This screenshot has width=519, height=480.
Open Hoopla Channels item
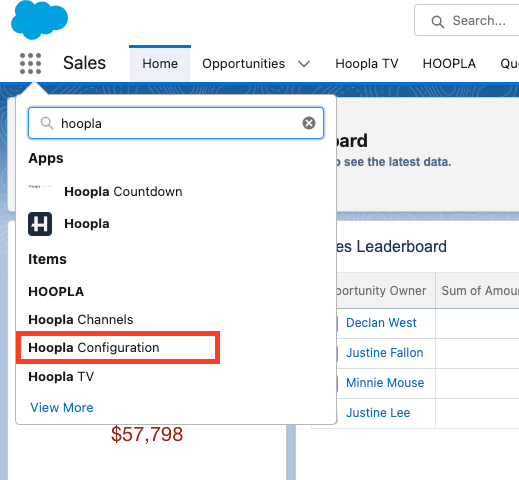[x=81, y=320]
